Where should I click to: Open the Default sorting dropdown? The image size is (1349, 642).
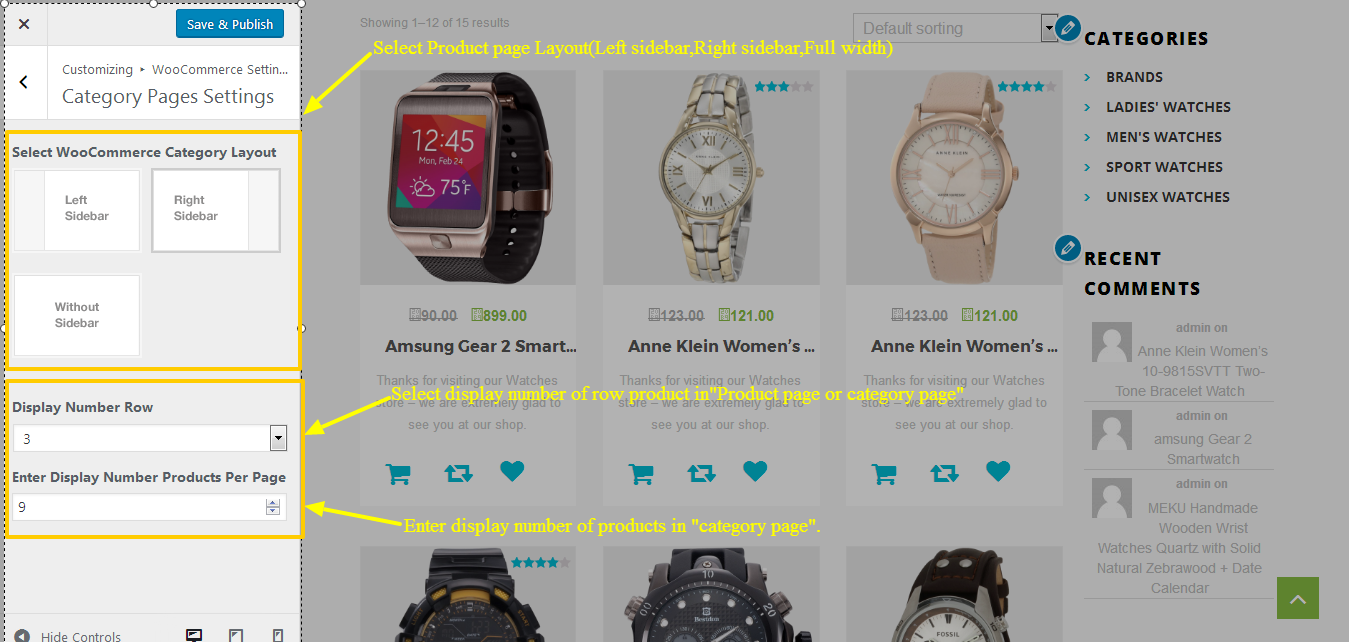[955, 28]
